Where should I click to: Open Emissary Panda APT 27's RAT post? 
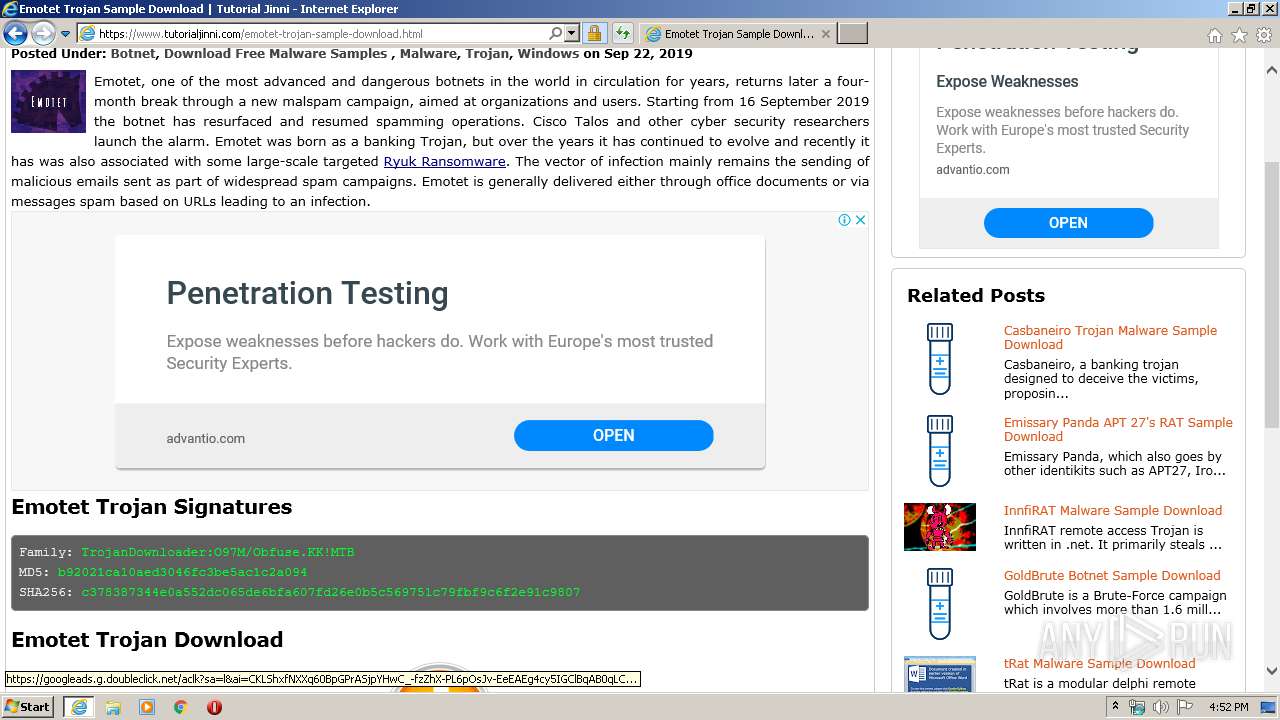click(x=1118, y=429)
